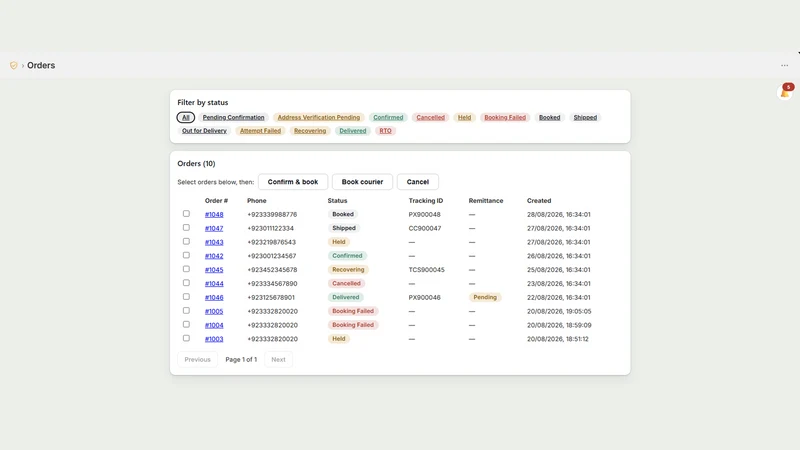Click the Orders breadcrumb title
Screen dimensions: 800x450
click(41, 65)
